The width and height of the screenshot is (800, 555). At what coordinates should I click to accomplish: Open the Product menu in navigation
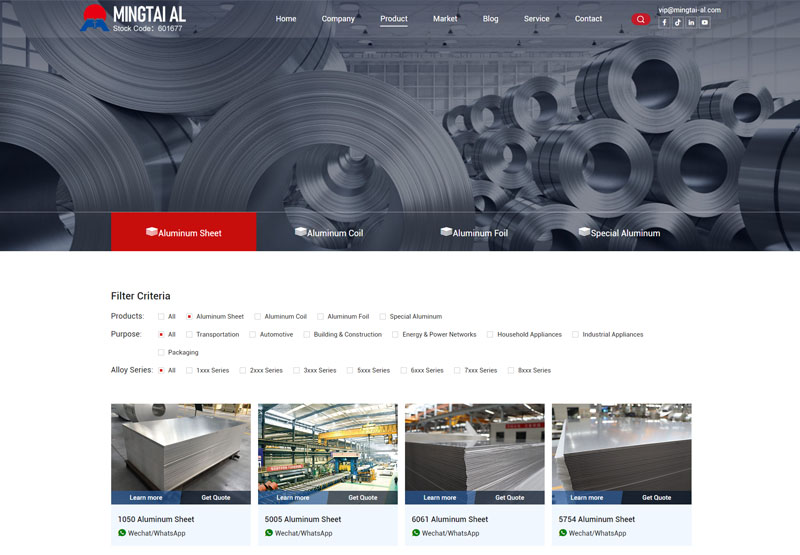point(394,19)
